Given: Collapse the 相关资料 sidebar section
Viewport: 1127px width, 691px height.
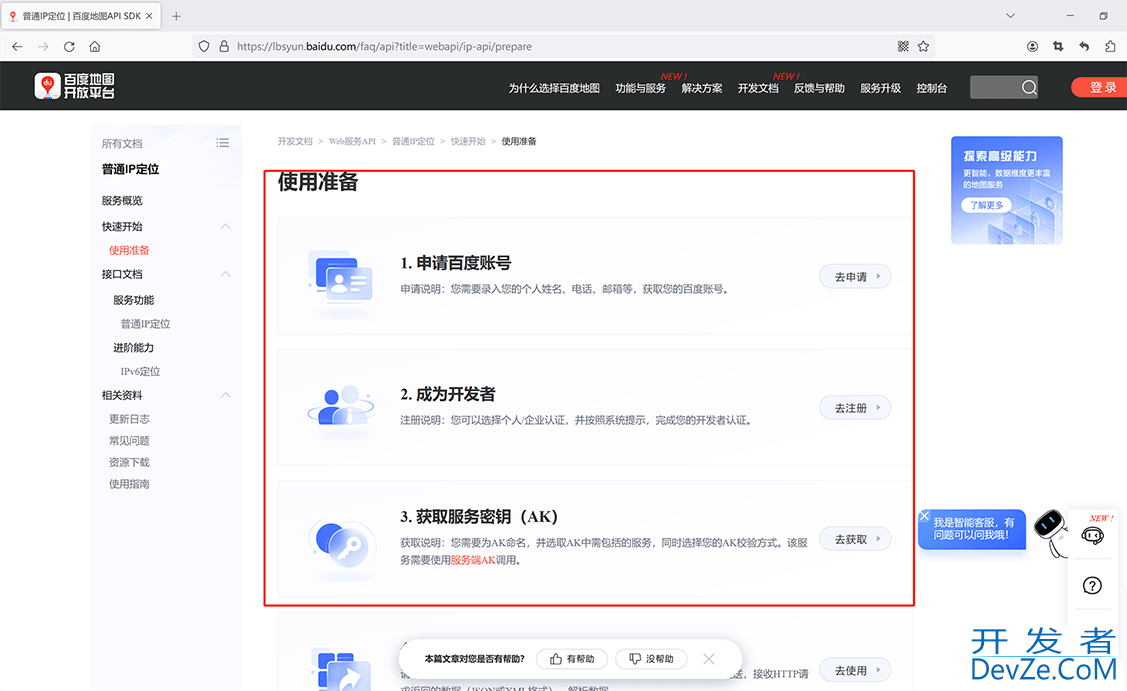Looking at the screenshot, I should (225, 395).
